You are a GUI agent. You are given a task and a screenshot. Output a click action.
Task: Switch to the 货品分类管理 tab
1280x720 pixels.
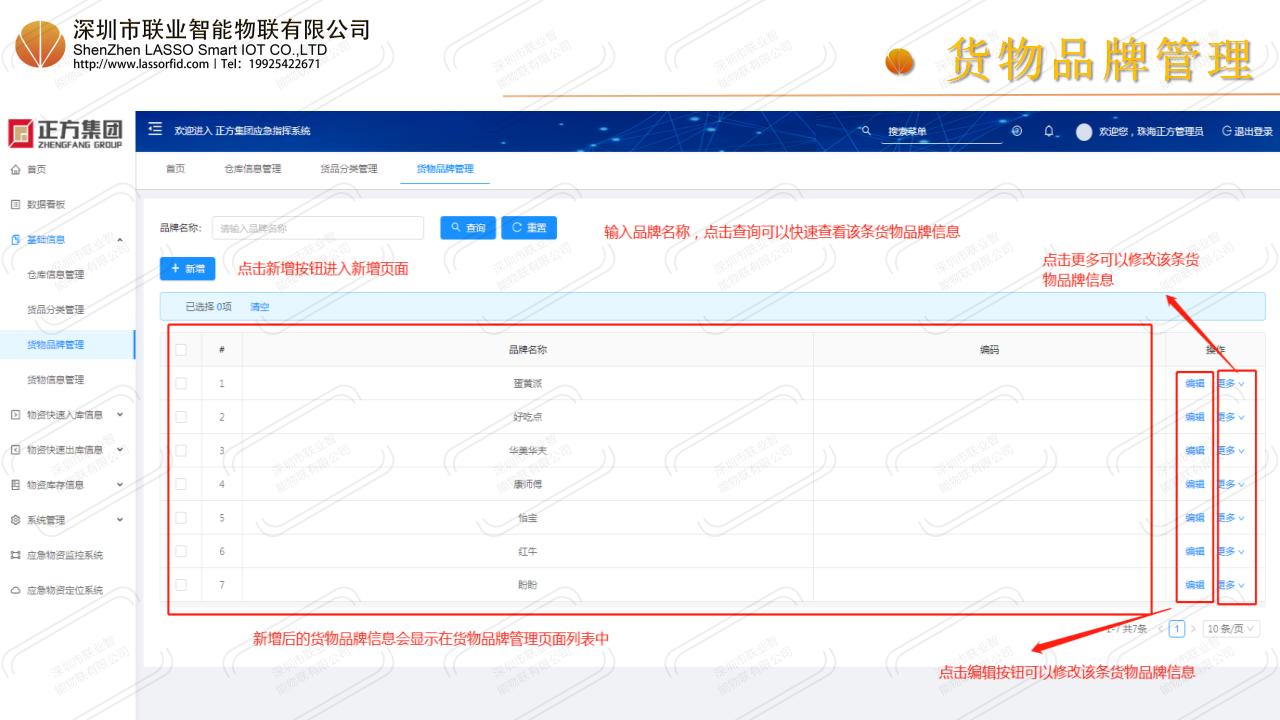pyautogui.click(x=348, y=169)
